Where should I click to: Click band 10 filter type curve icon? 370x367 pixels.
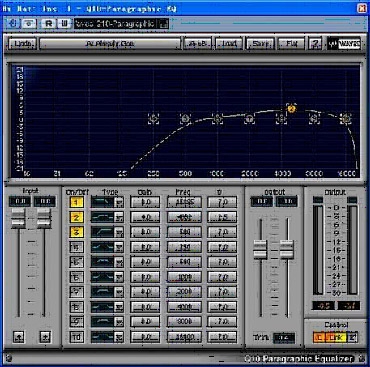tap(102, 337)
